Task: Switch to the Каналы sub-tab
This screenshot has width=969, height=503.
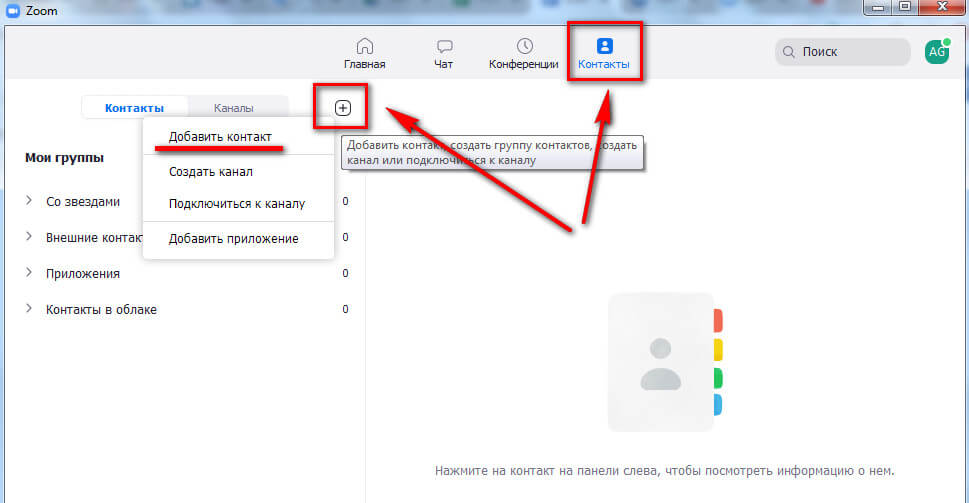Action: [x=234, y=108]
